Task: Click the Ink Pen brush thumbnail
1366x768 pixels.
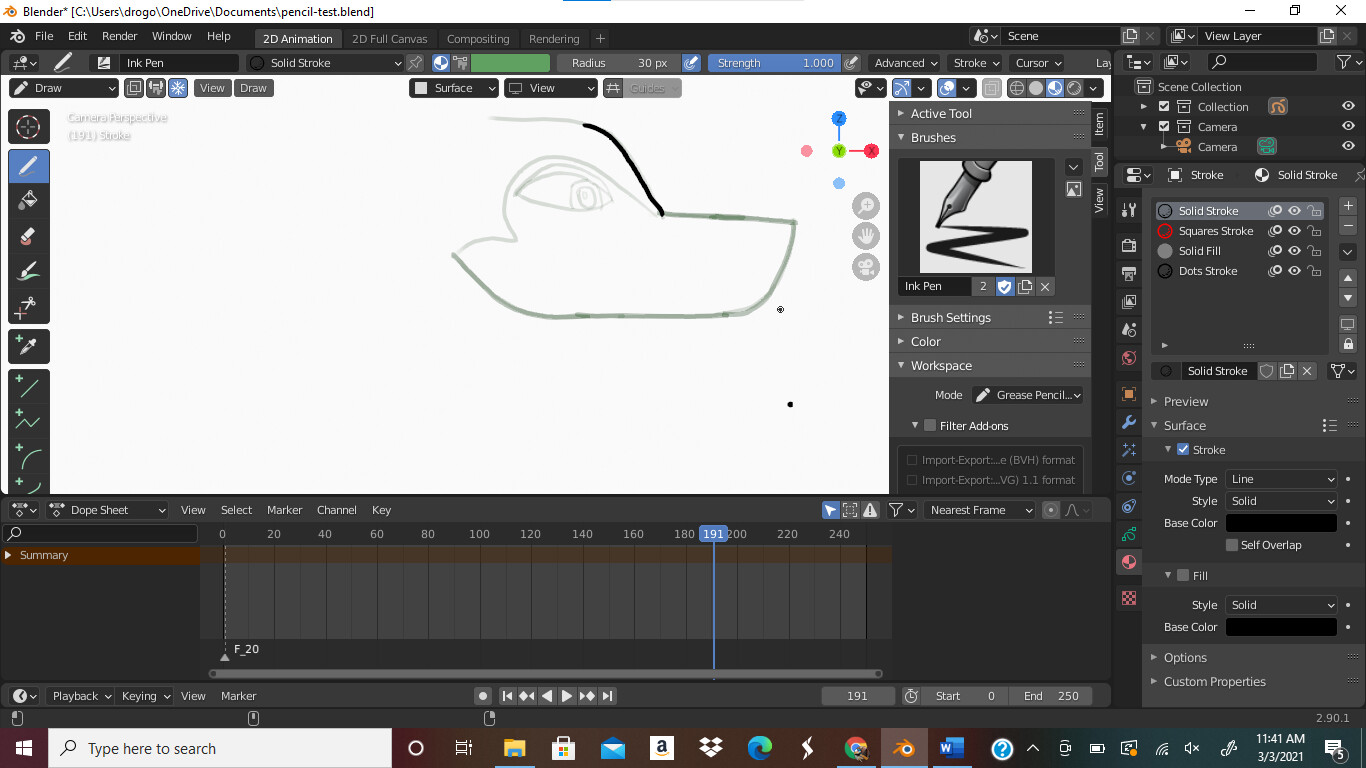Action: [975, 216]
